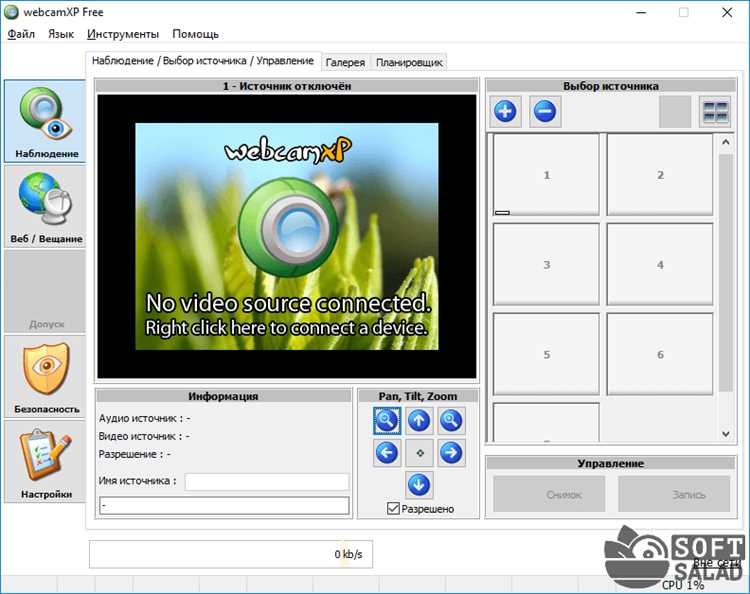The width and height of the screenshot is (750, 594).
Task: Pan camera left with the left arrow
Action: [386, 453]
